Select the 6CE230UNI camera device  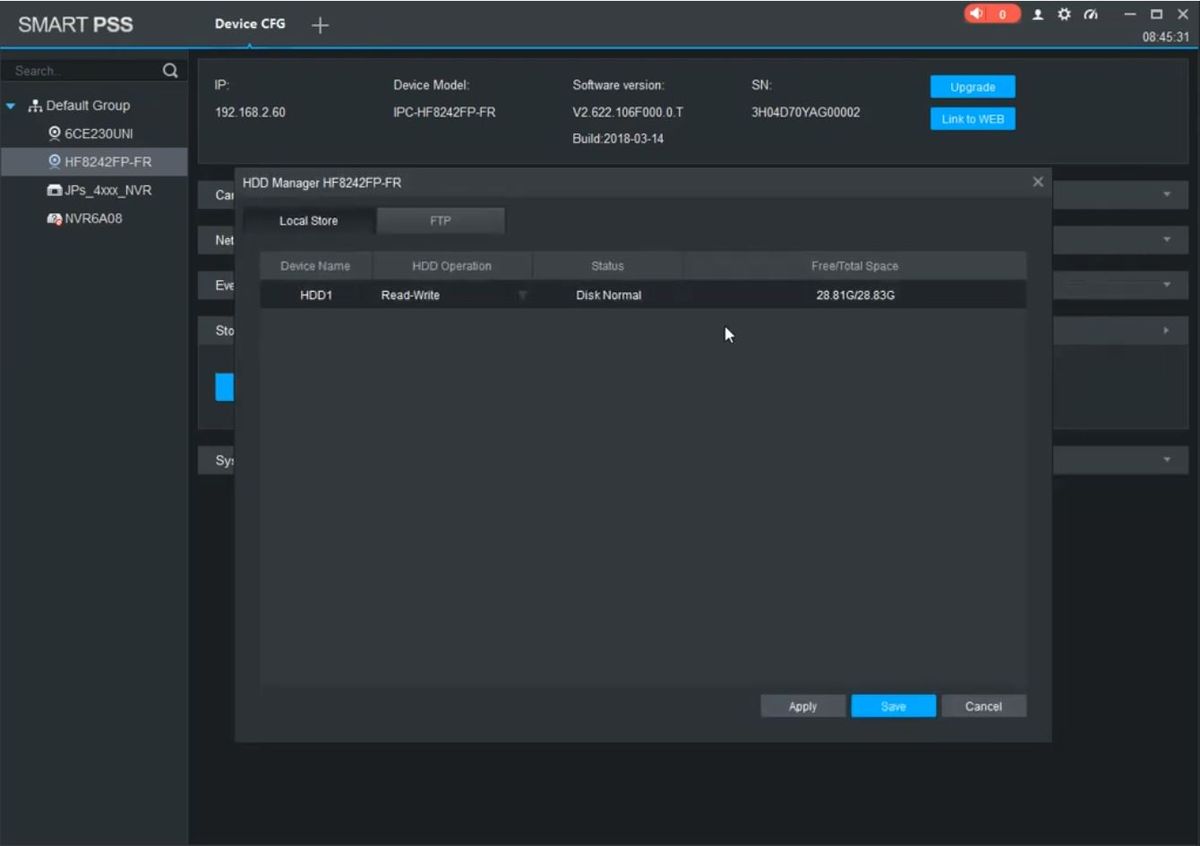98,133
